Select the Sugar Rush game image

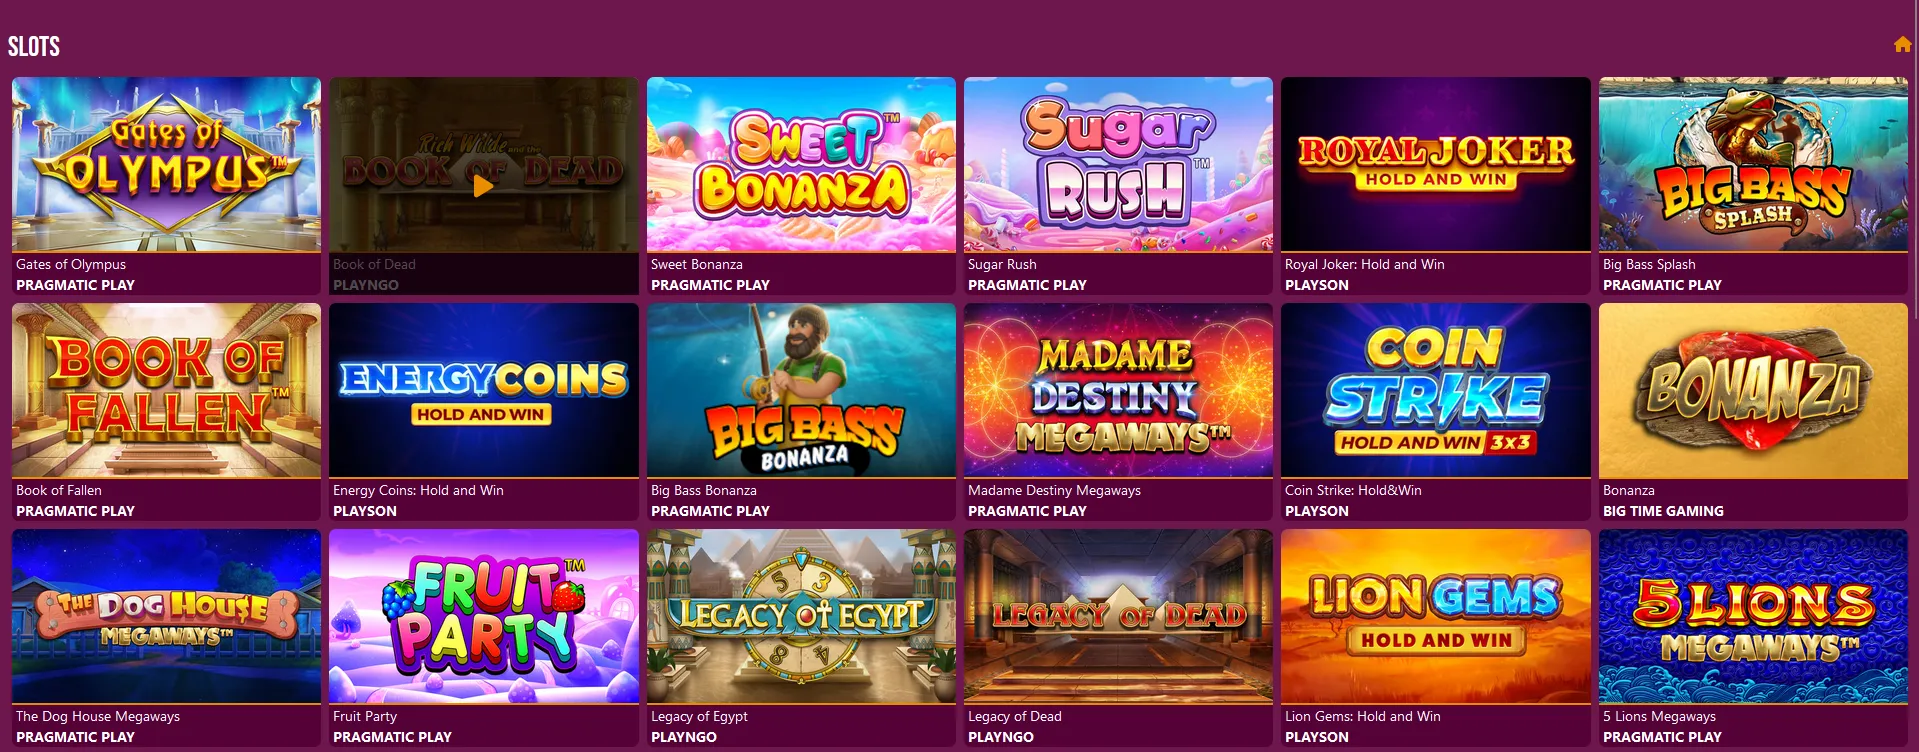[x=1118, y=164]
